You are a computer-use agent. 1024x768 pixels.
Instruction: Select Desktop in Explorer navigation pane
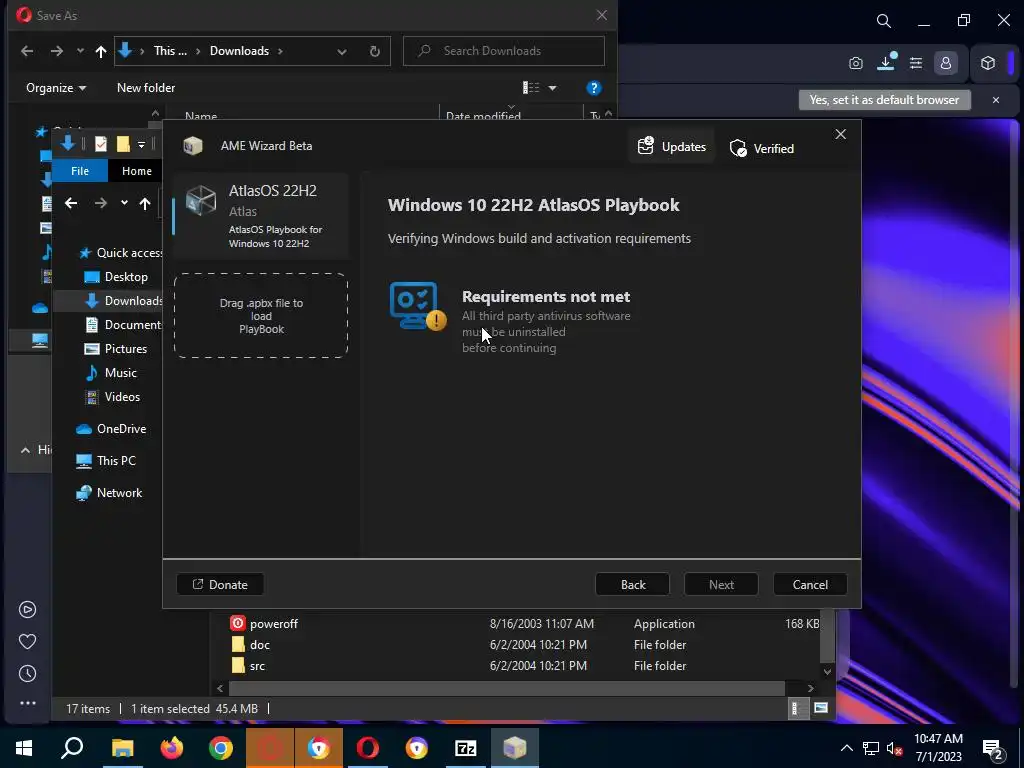click(x=116, y=277)
